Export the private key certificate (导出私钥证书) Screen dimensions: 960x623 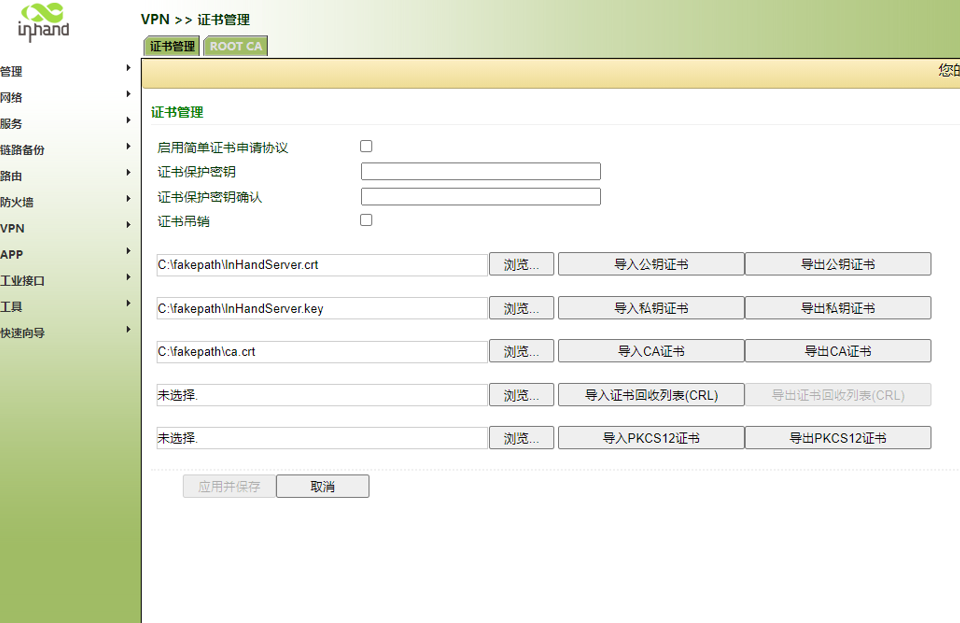(838, 308)
